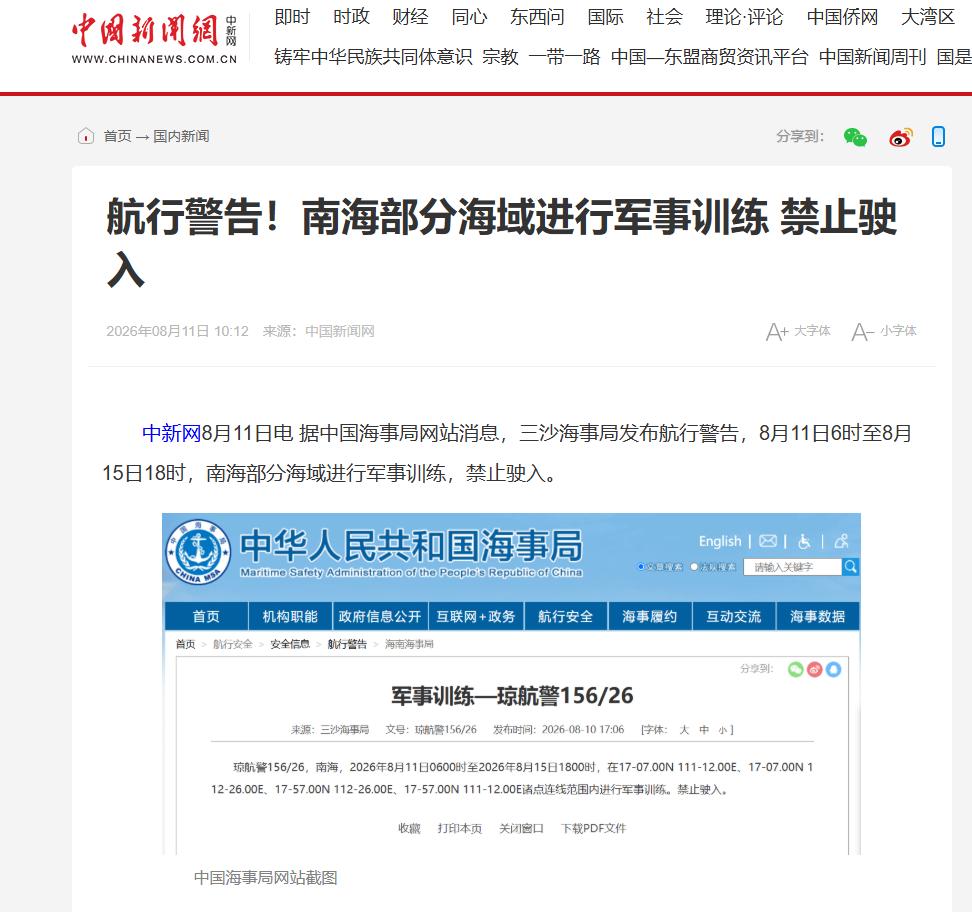Click the date 2026年08月11日 10:12
The width and height of the screenshot is (972, 912).
tap(177, 331)
